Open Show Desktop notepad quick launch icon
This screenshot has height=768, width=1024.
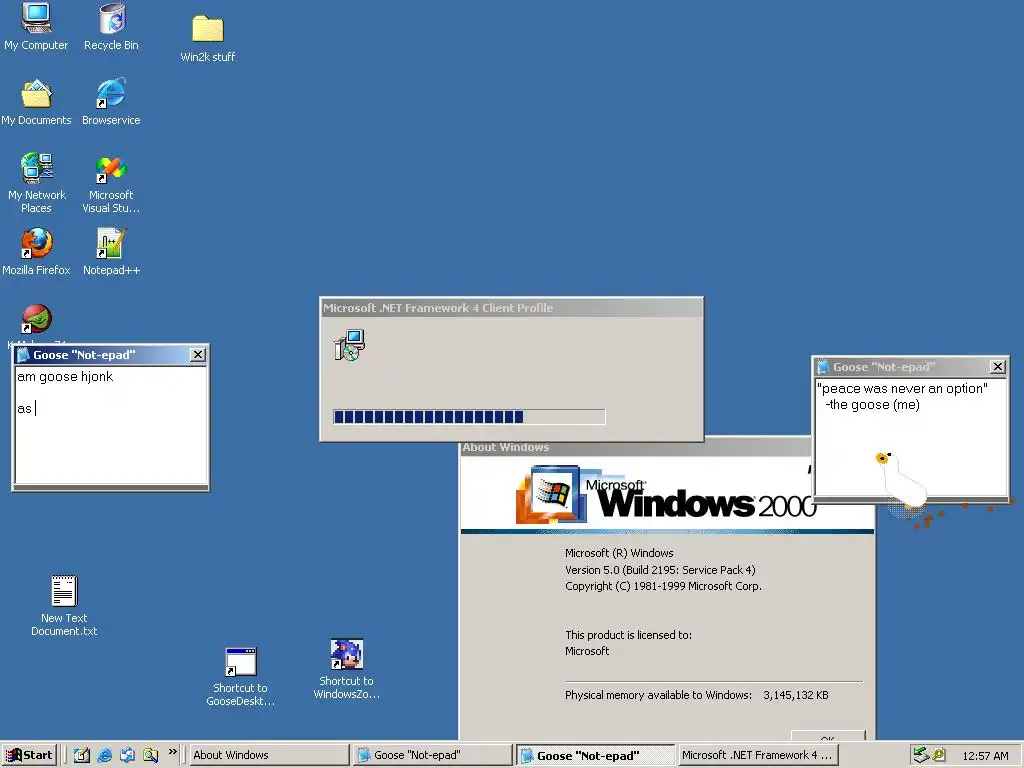82,755
